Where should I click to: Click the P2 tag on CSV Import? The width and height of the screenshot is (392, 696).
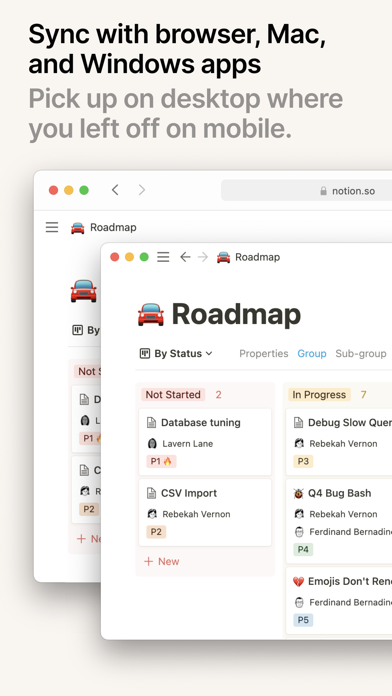(156, 532)
